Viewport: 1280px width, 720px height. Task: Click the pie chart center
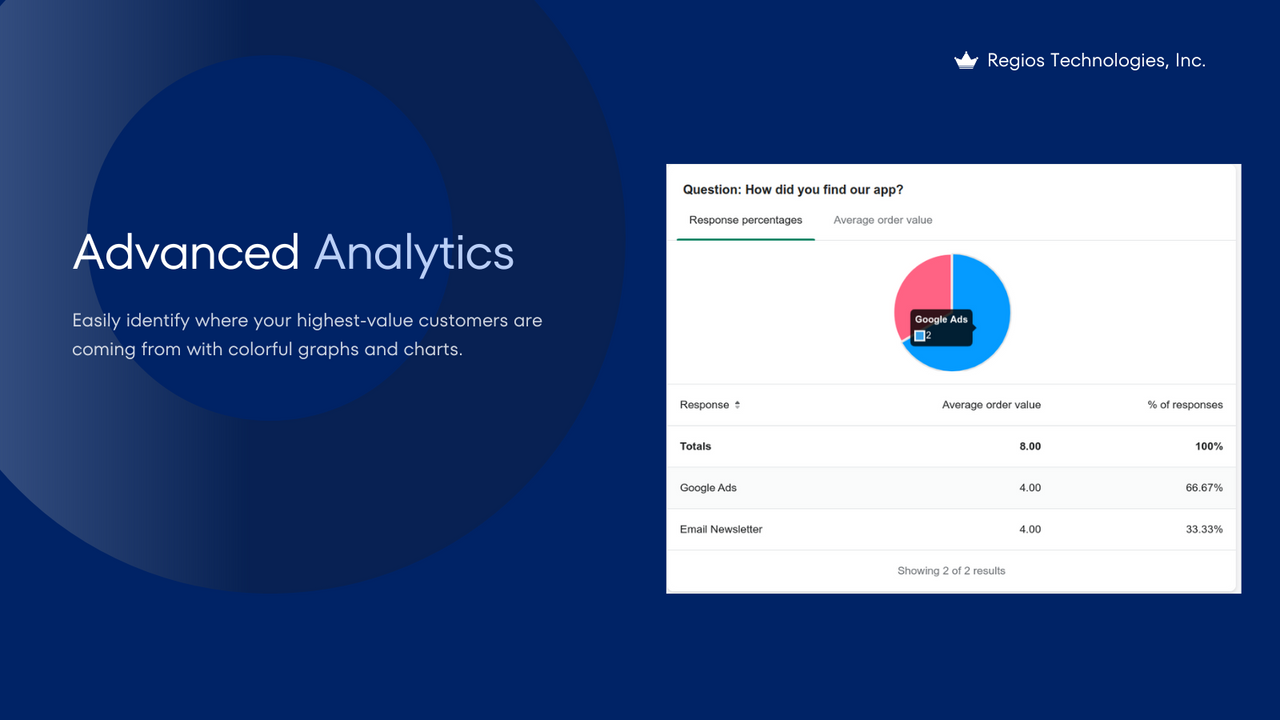coord(952,312)
